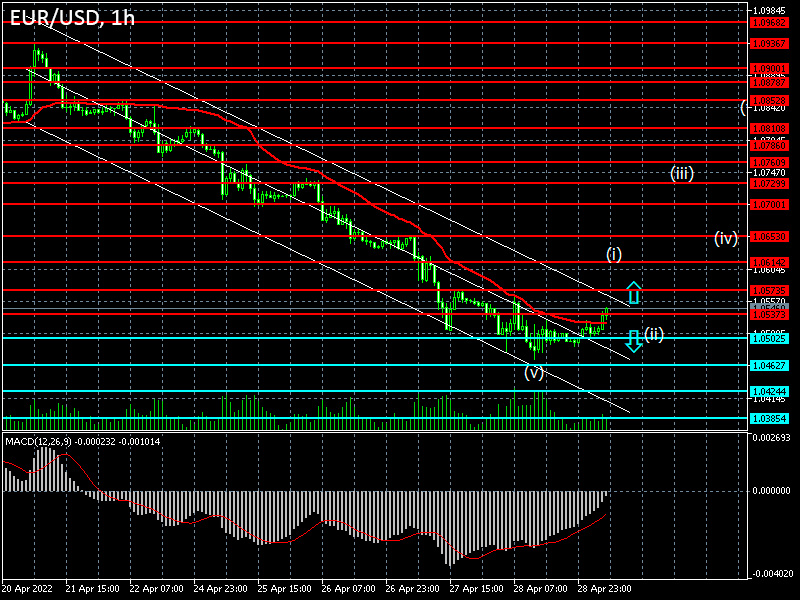This screenshot has height=600, width=800.
Task: Click the wave label (v) annotation
Action: click(x=533, y=372)
